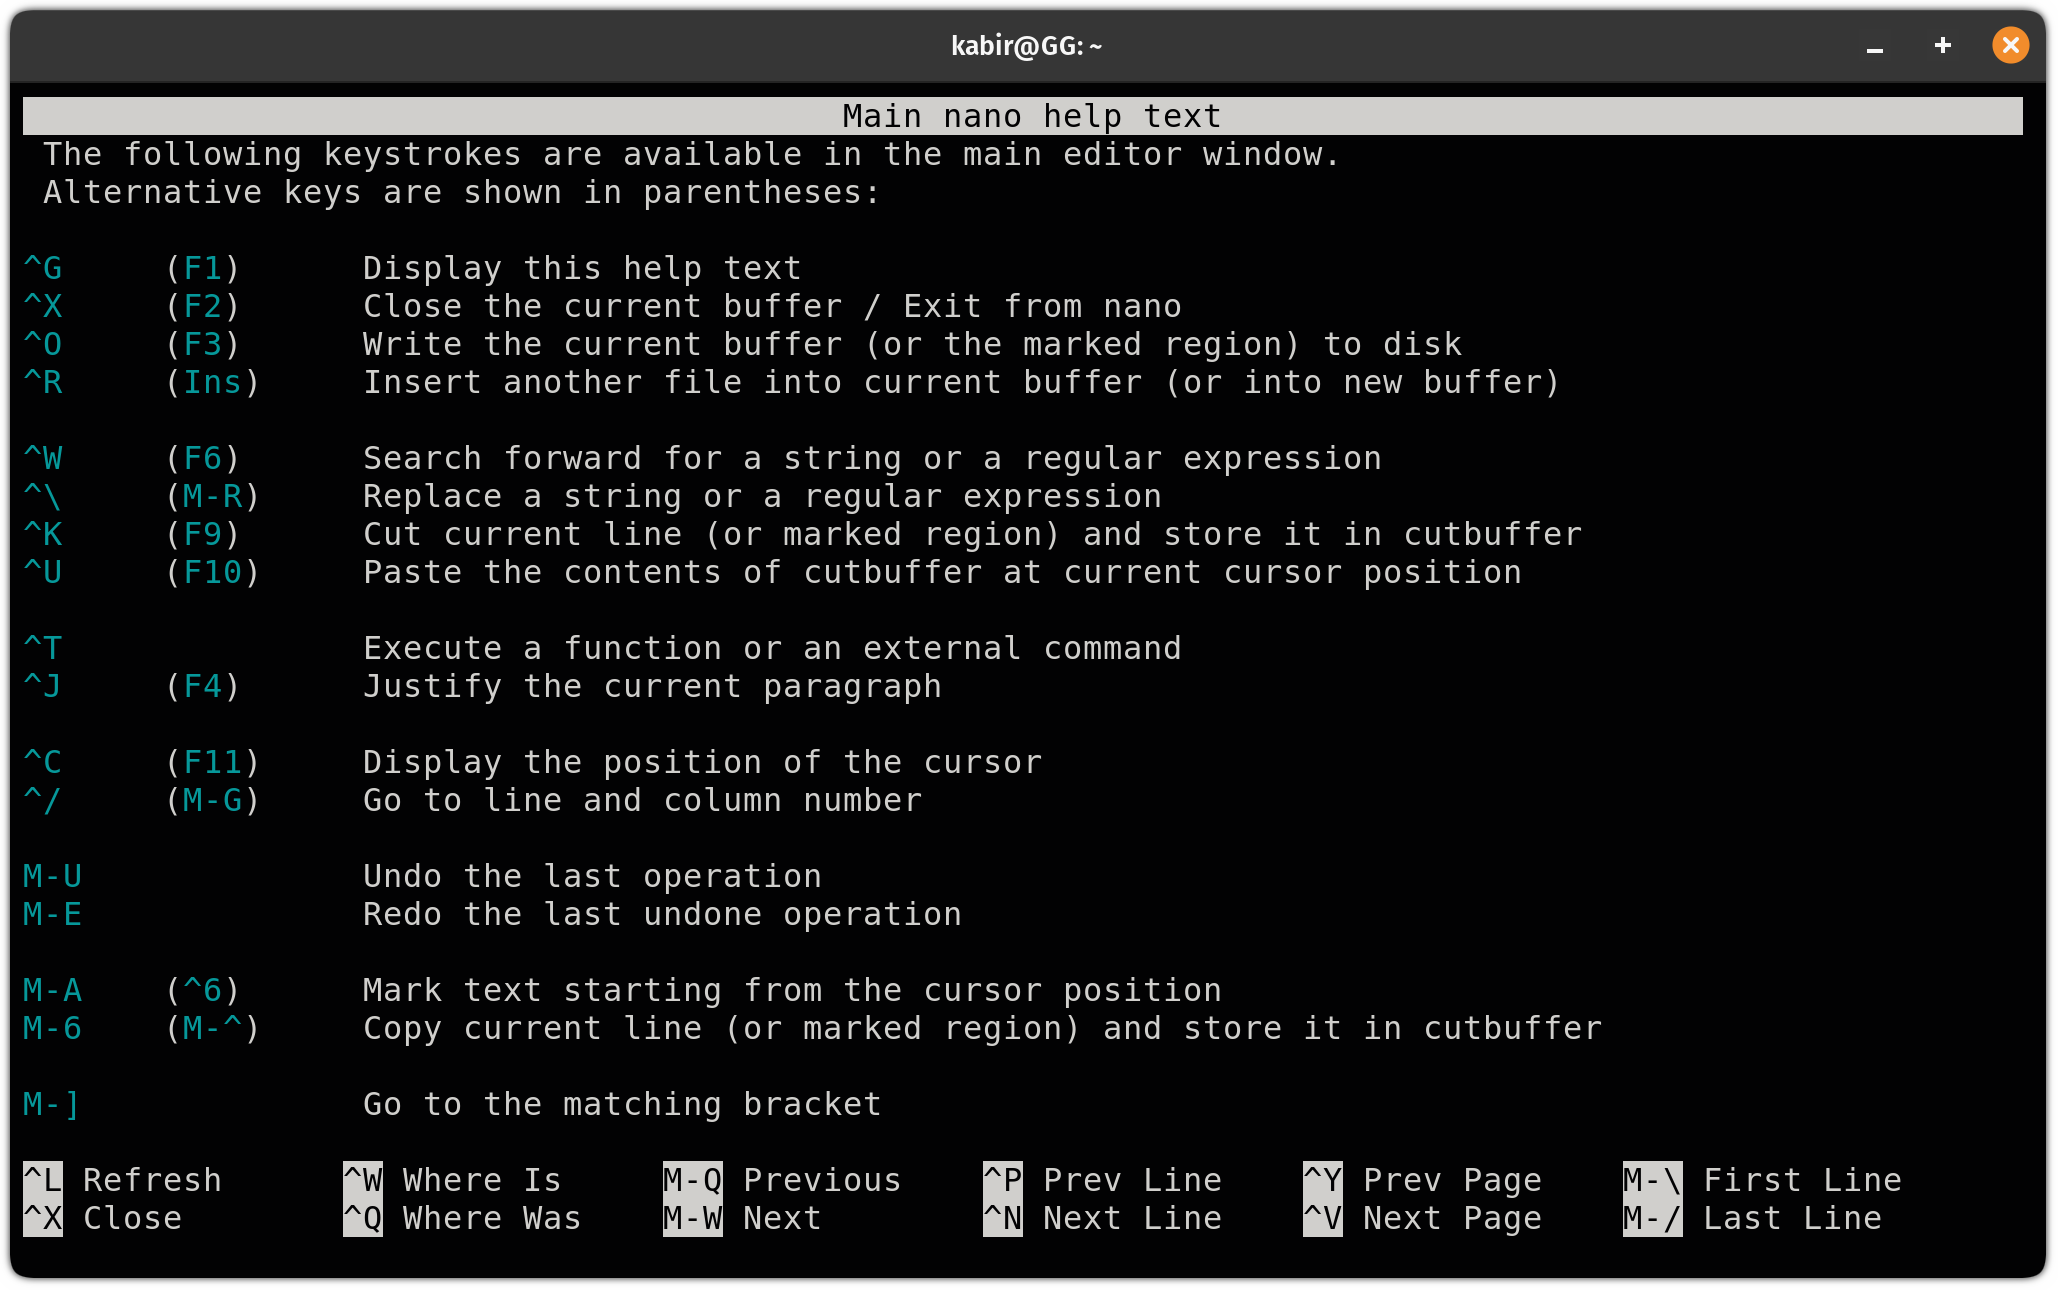Maximize the terminal with plus icon

[1943, 46]
